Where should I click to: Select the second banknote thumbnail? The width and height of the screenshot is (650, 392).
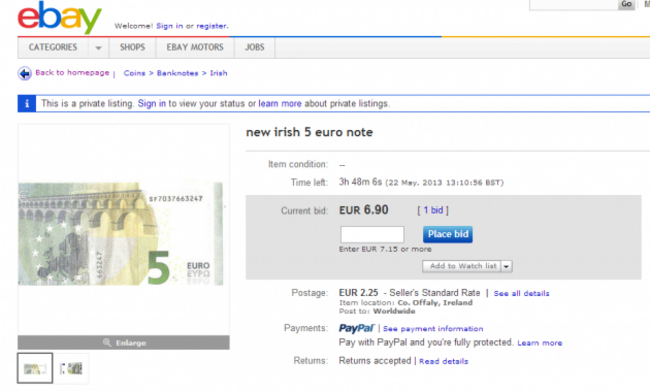point(71,368)
